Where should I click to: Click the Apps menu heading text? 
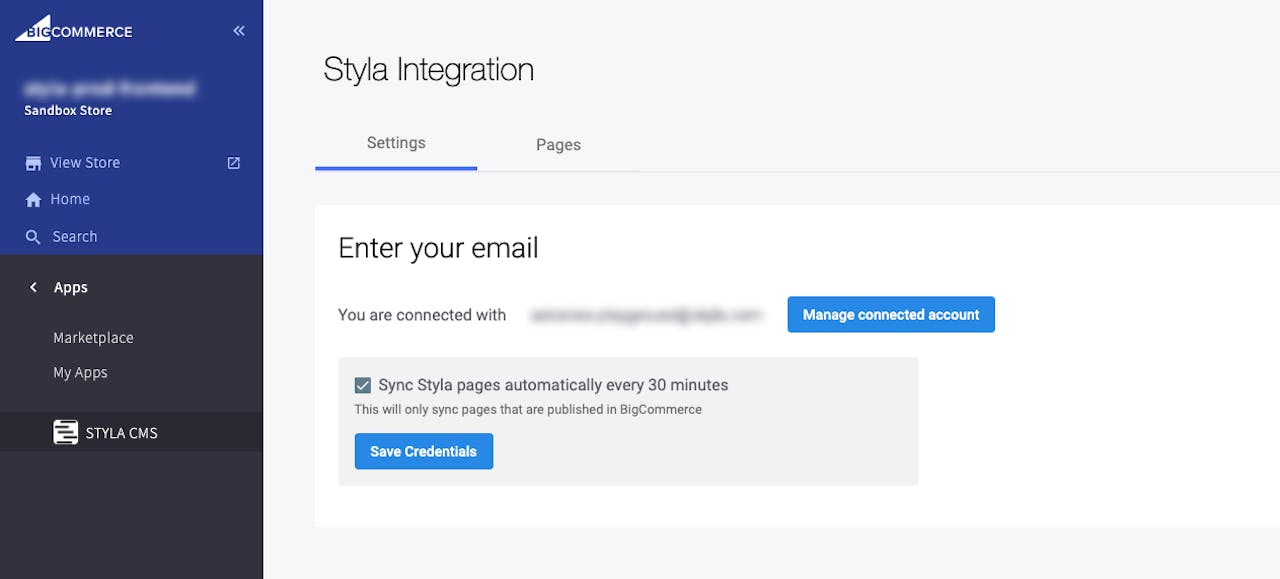pos(71,288)
